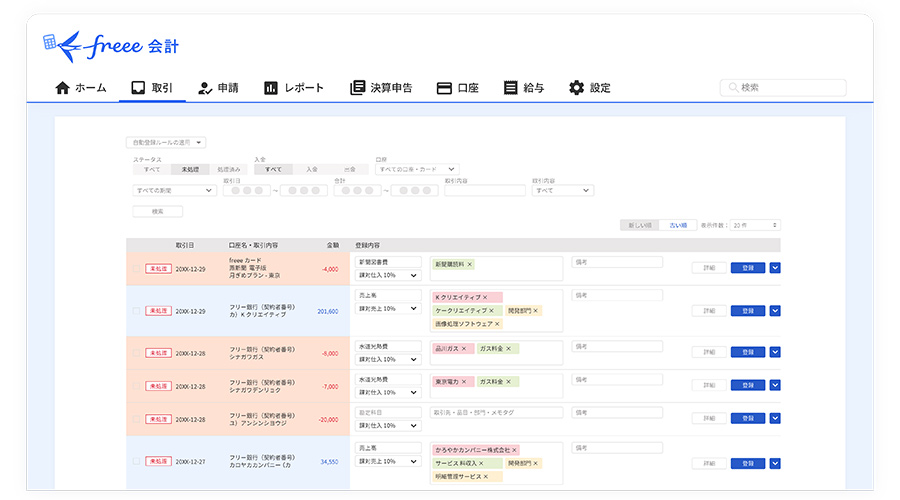Select the 処理済み status filter

coord(229,170)
